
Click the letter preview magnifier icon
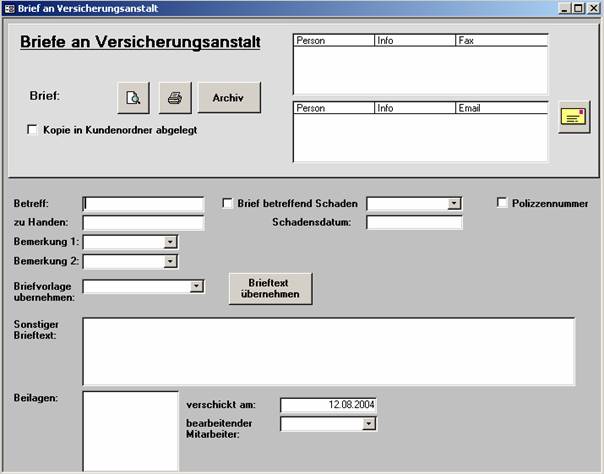(x=133, y=98)
